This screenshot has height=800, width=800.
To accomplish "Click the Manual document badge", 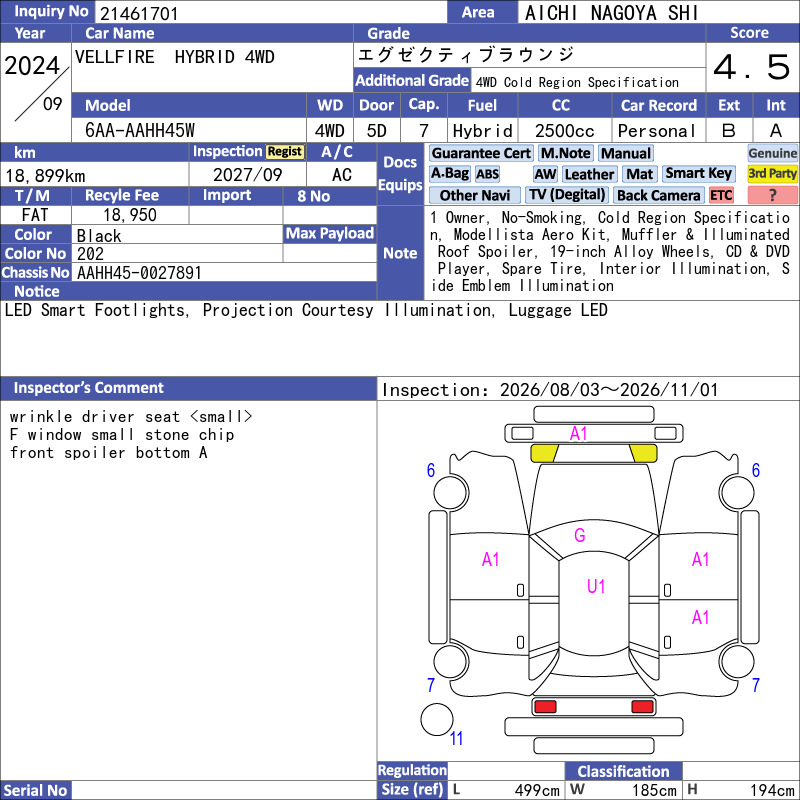I will [x=626, y=154].
